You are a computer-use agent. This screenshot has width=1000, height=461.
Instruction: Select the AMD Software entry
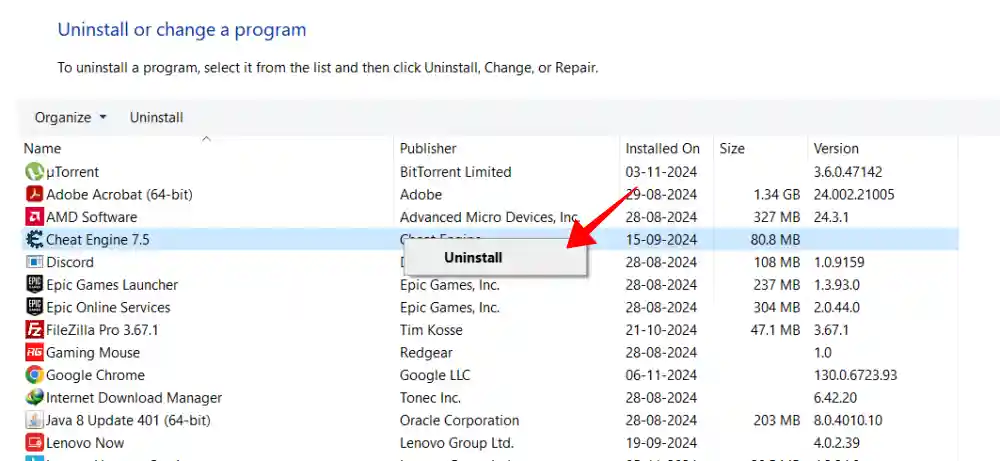click(91, 217)
